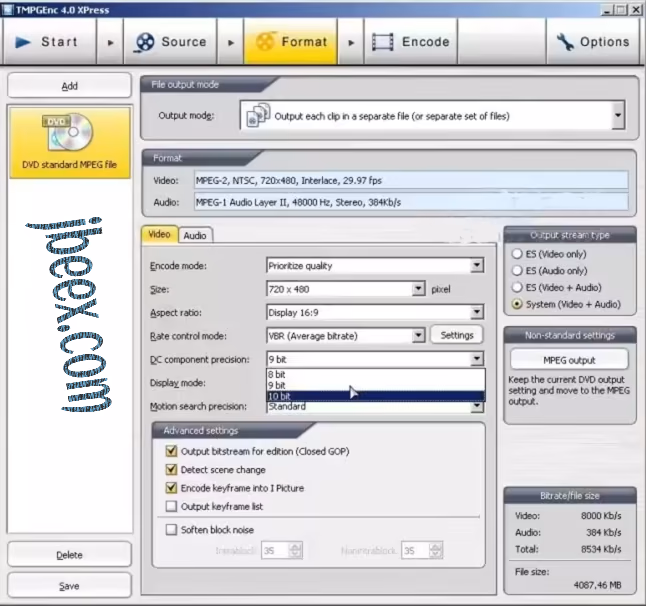Select System (Video + Audio) stream type
This screenshot has height=606, width=646.
pyautogui.click(x=517, y=304)
